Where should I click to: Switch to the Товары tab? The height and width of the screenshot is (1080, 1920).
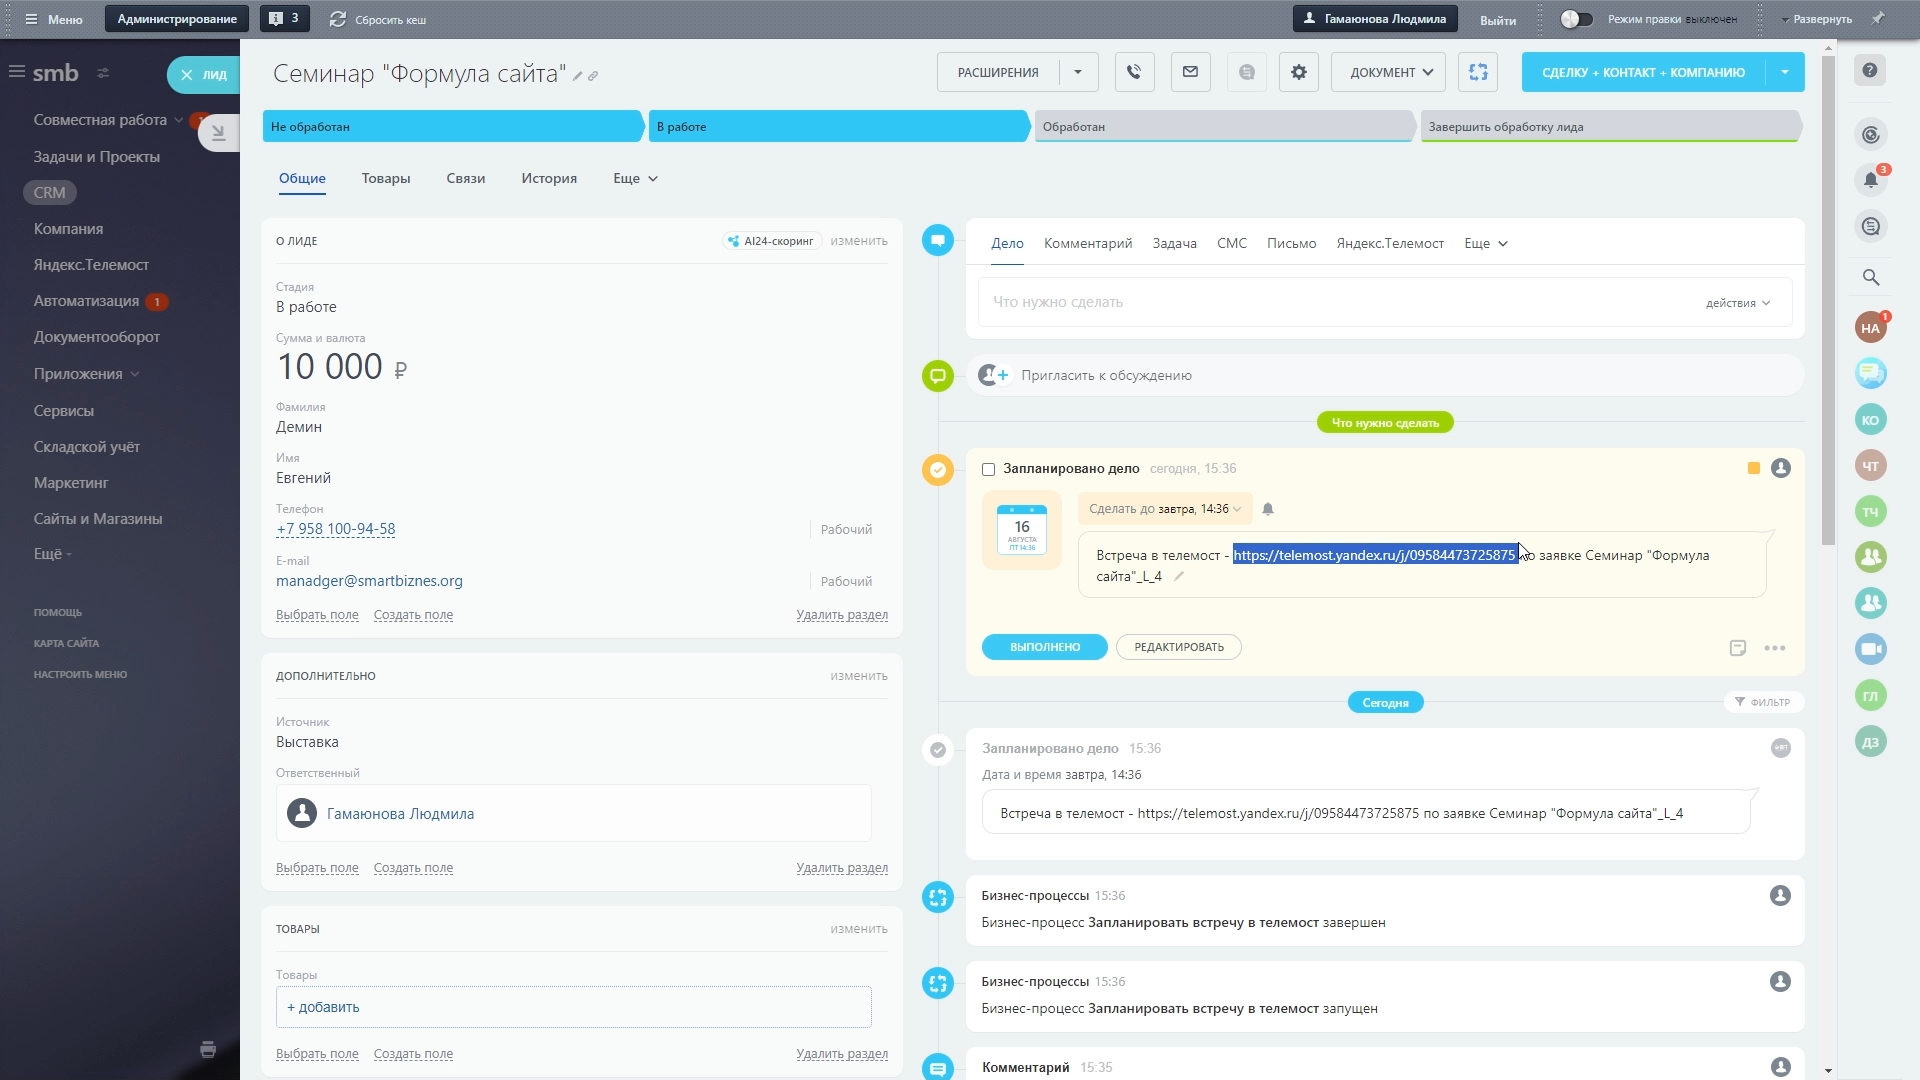(x=386, y=178)
